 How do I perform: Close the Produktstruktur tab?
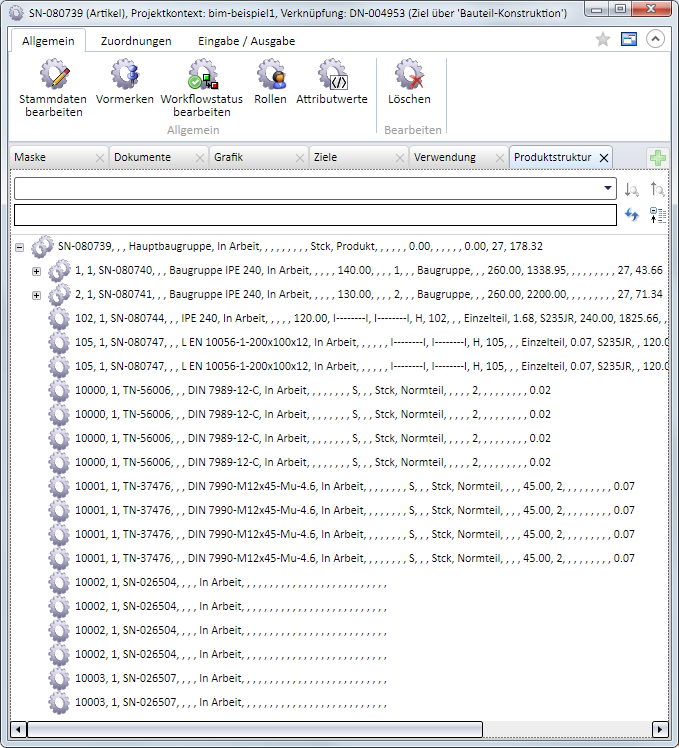tap(603, 158)
